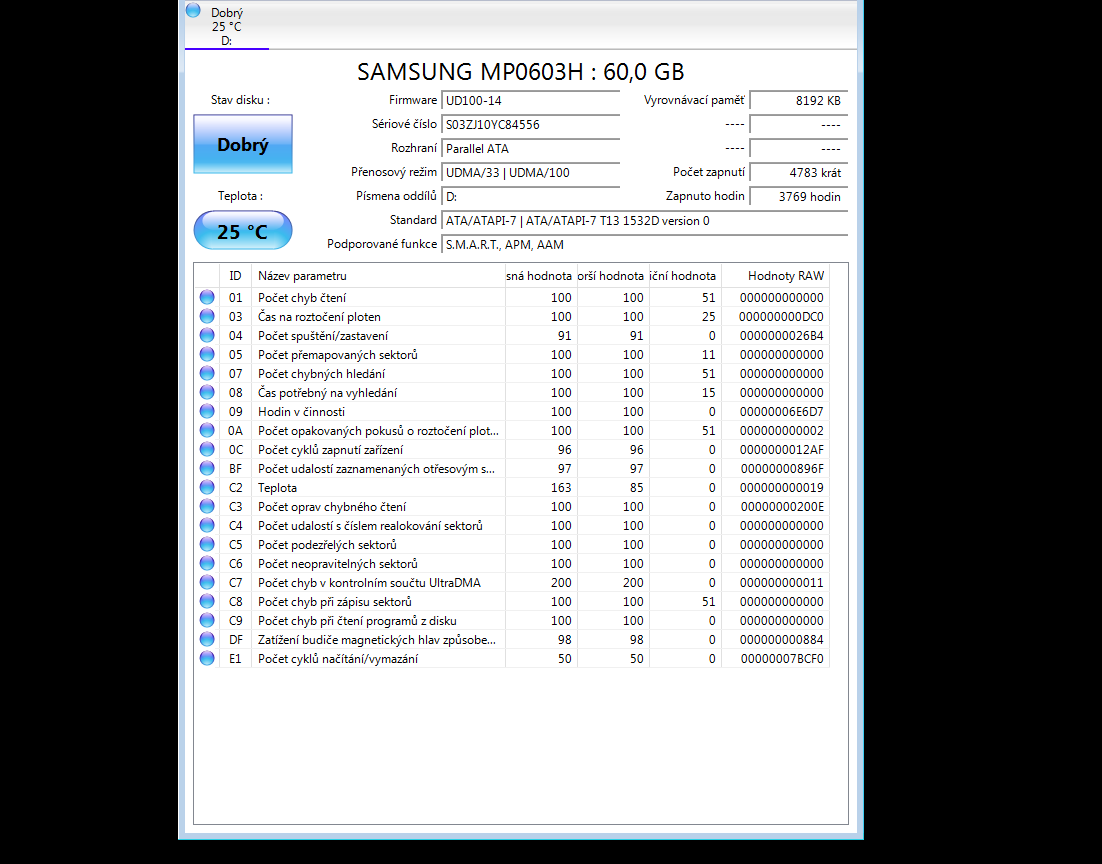Click the 4783 krát power-on count field
Viewport: 1102px width, 864px height.
pos(798,172)
